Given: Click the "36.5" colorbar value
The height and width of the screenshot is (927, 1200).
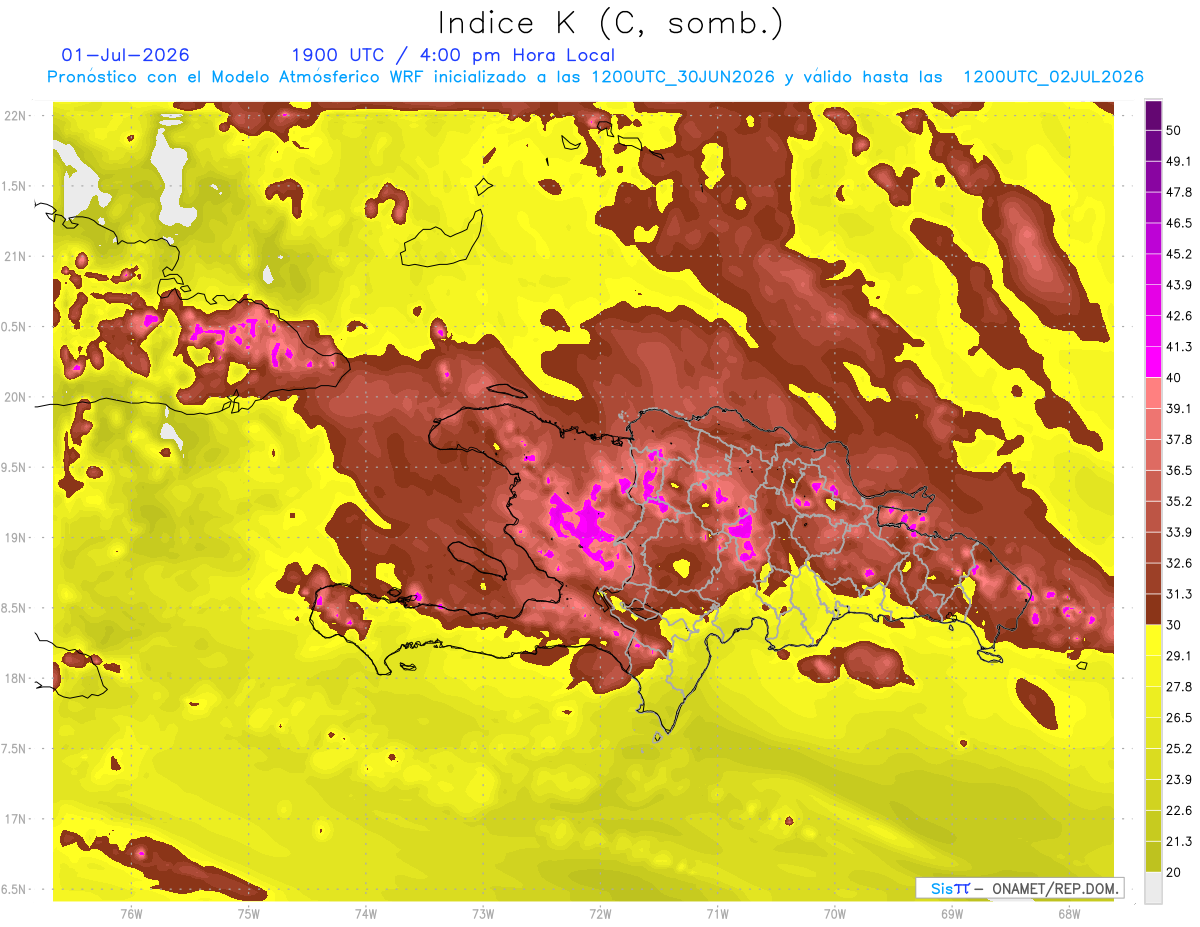Looking at the screenshot, I should (x=1179, y=470).
